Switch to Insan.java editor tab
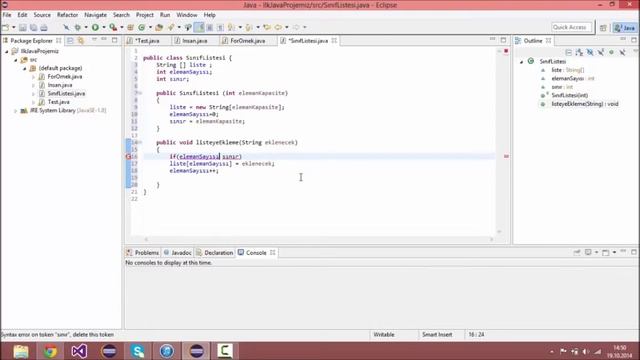The height and width of the screenshot is (360, 640). point(195,41)
